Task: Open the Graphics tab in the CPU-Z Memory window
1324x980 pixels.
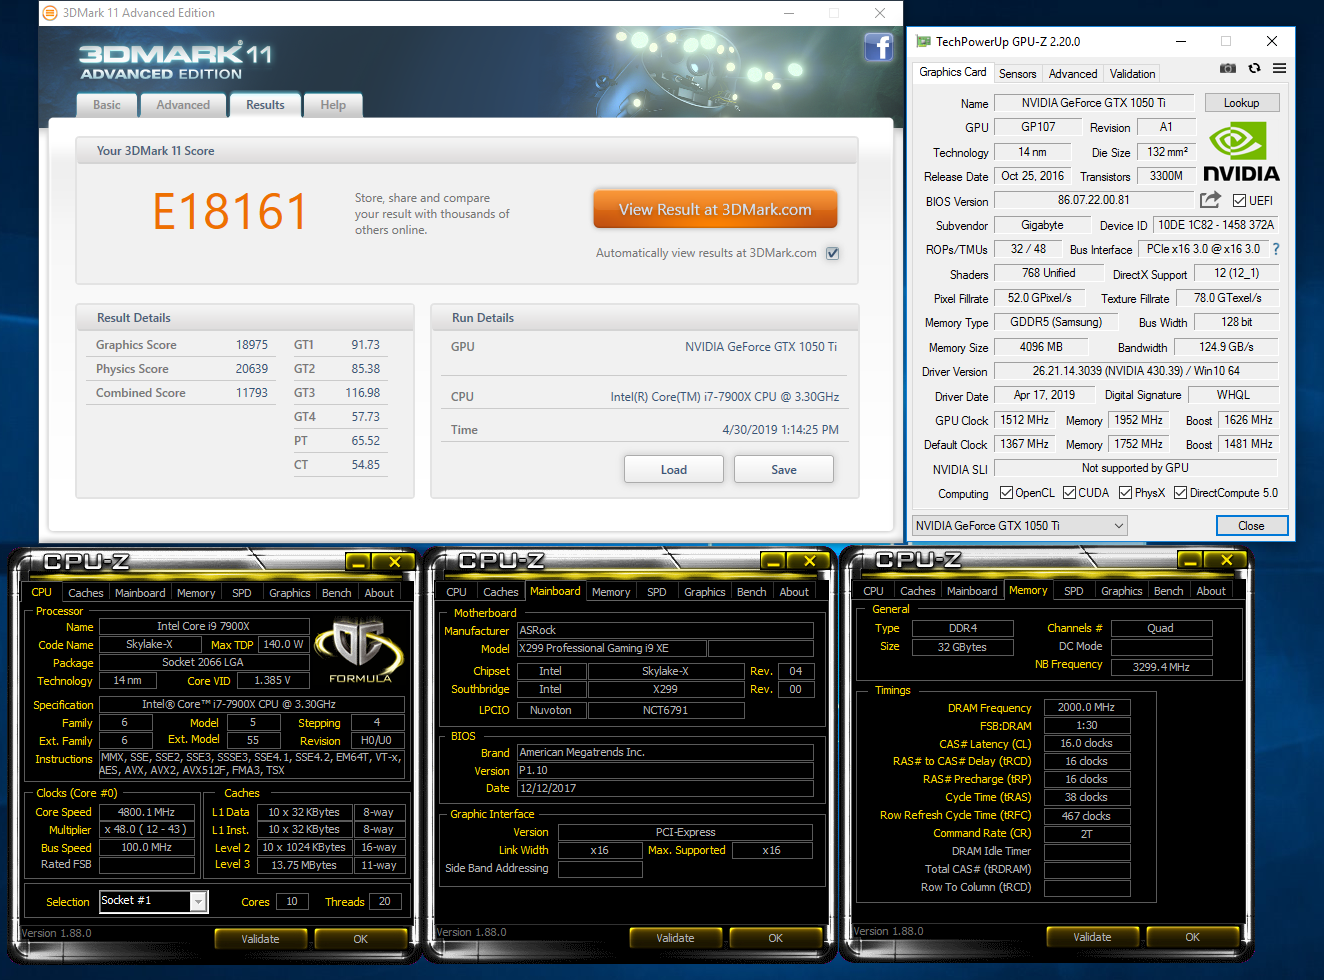Action: (1121, 591)
